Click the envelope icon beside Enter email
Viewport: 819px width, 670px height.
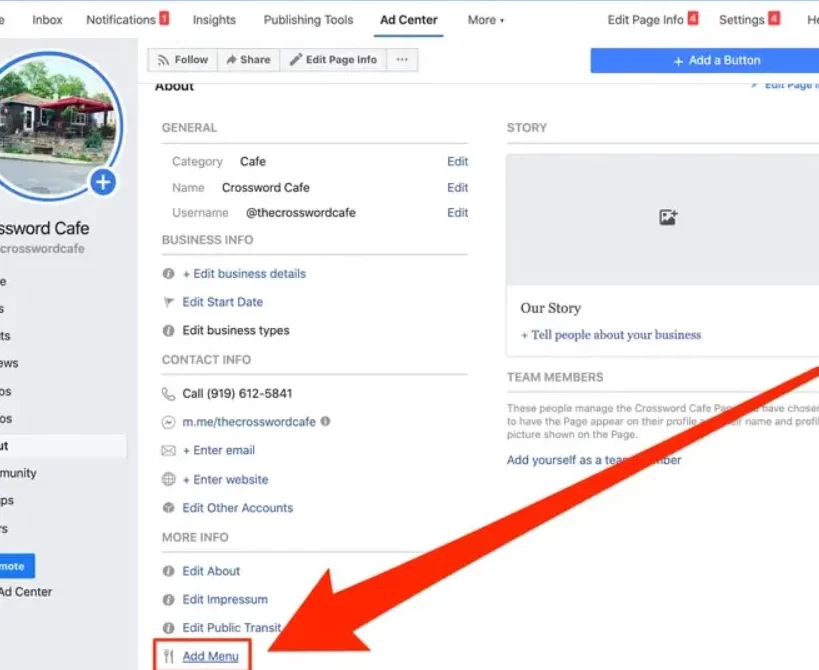tap(168, 450)
